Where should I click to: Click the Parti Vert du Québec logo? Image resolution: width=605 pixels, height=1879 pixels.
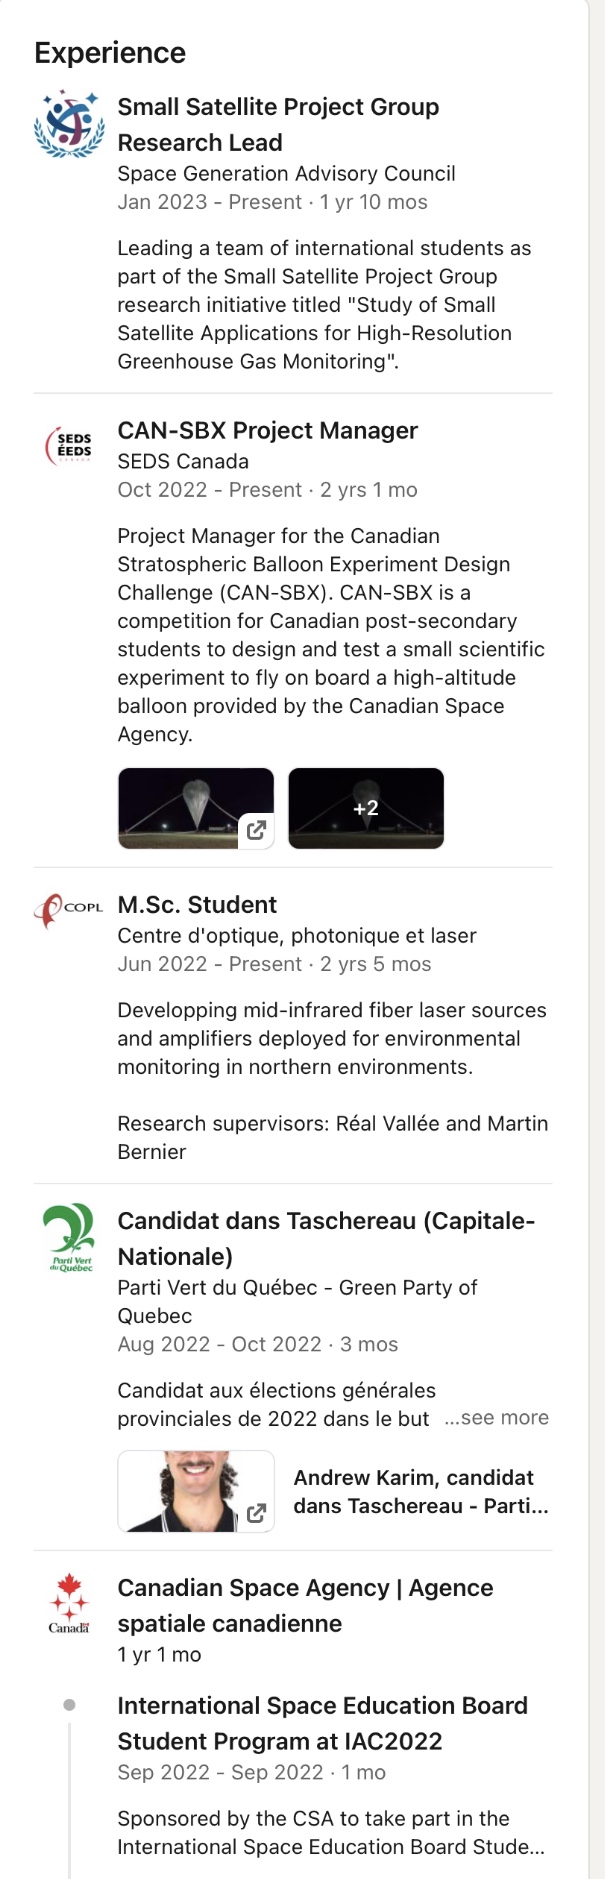(x=69, y=1238)
